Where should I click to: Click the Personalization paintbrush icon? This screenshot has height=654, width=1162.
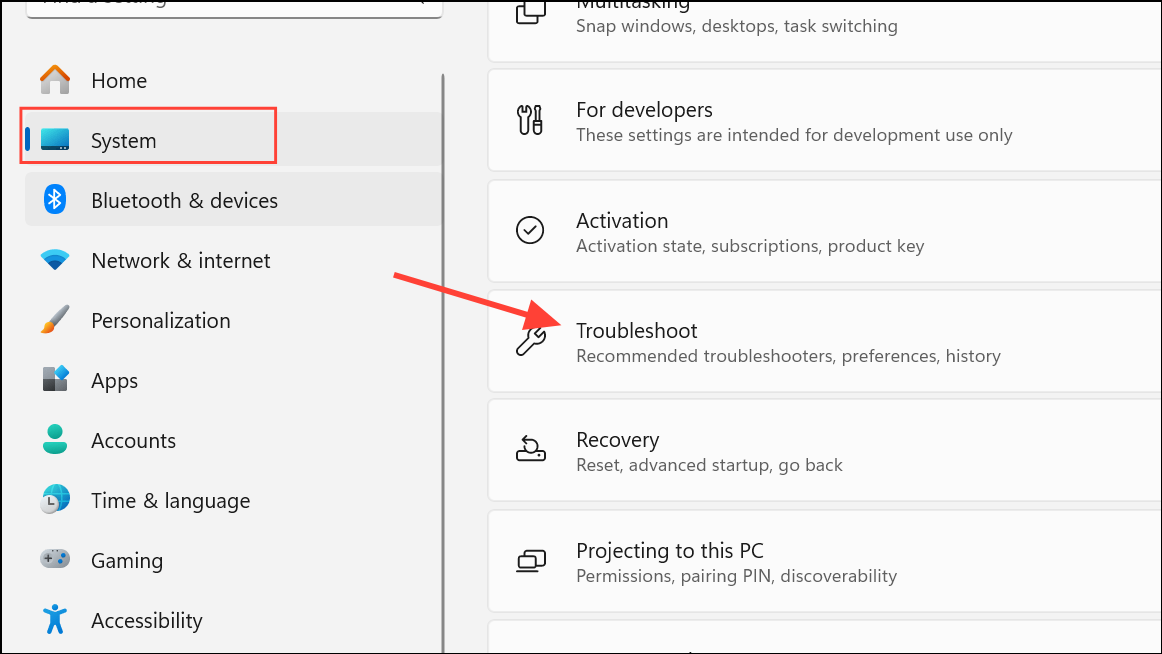[x=55, y=320]
